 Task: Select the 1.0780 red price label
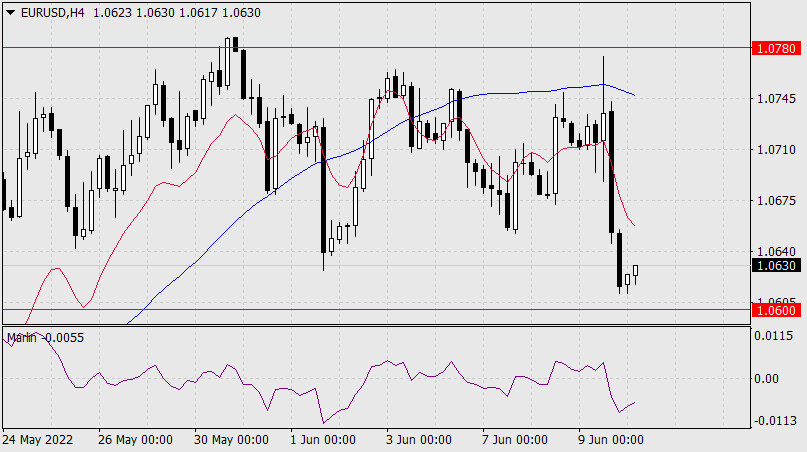click(777, 48)
